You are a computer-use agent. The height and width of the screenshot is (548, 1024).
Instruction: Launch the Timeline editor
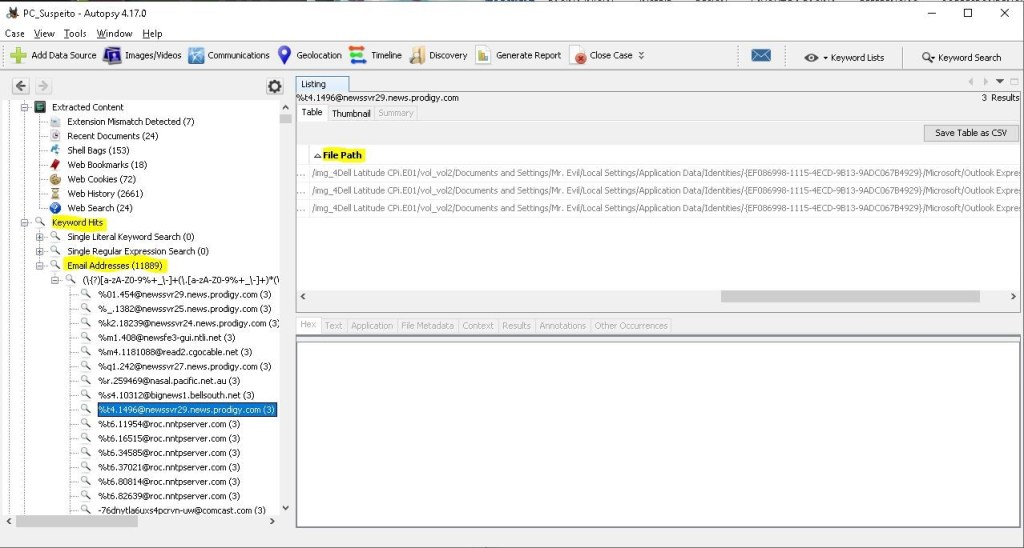[359, 56]
